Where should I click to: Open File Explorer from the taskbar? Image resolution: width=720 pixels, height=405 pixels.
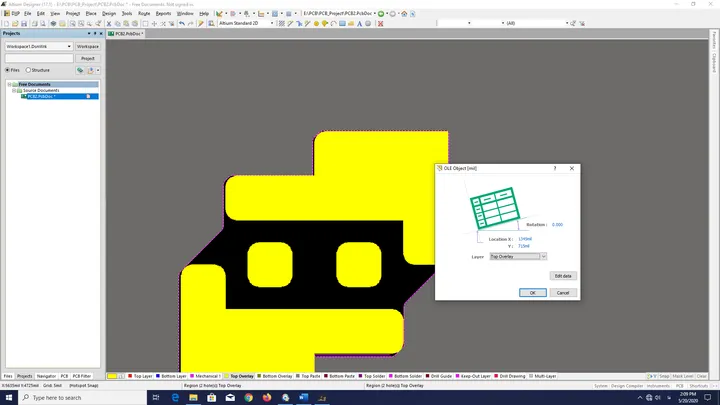point(193,397)
